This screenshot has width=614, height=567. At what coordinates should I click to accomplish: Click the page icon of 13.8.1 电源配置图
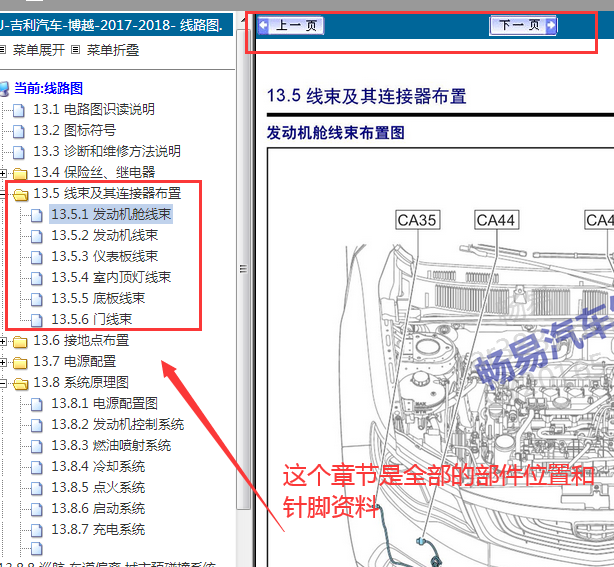36,404
